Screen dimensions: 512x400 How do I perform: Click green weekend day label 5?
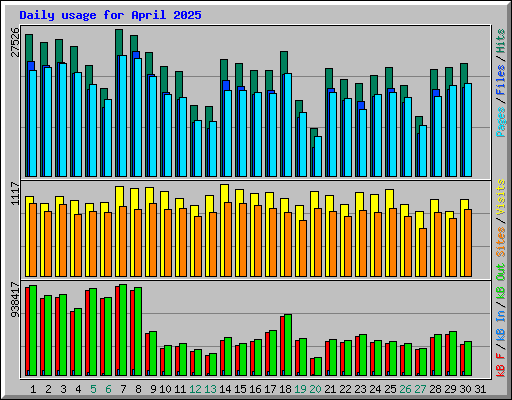click(93, 389)
